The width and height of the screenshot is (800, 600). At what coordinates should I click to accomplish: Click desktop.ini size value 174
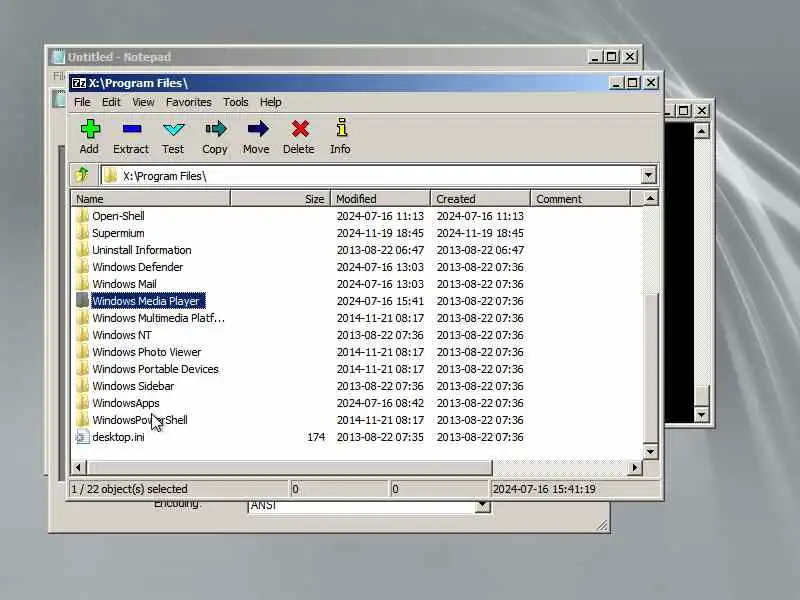click(x=316, y=437)
